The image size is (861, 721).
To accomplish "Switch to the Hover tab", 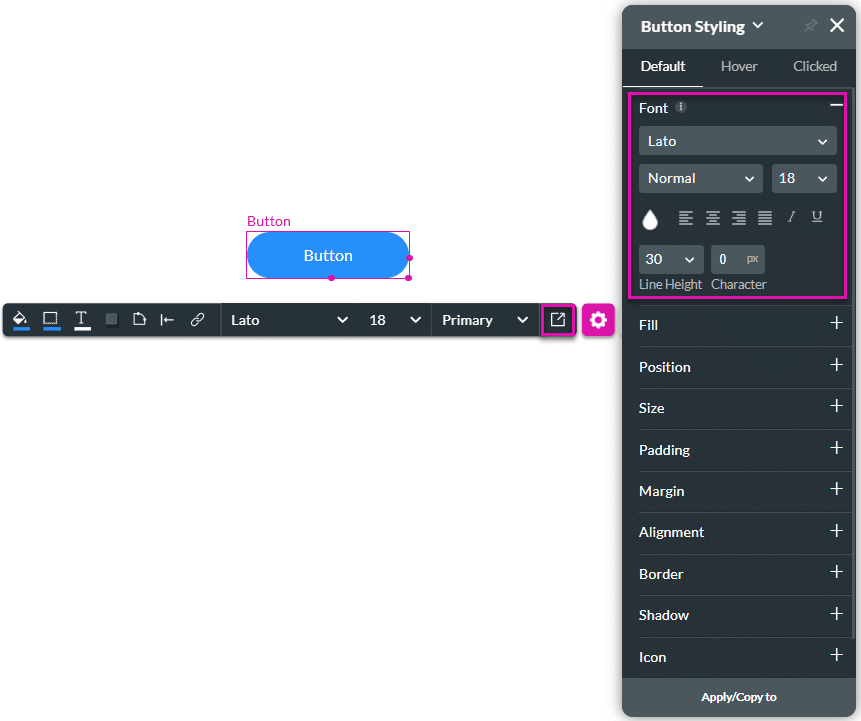I will (x=739, y=66).
